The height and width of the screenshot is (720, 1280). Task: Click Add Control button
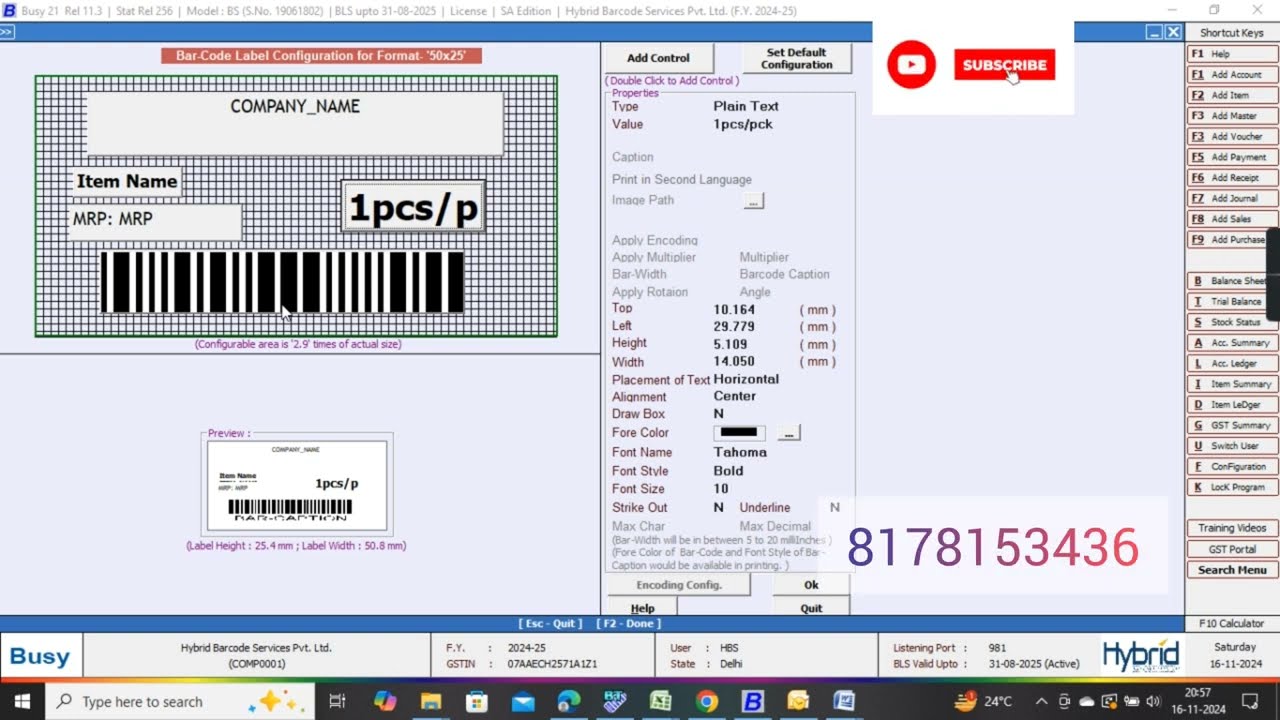tap(658, 58)
